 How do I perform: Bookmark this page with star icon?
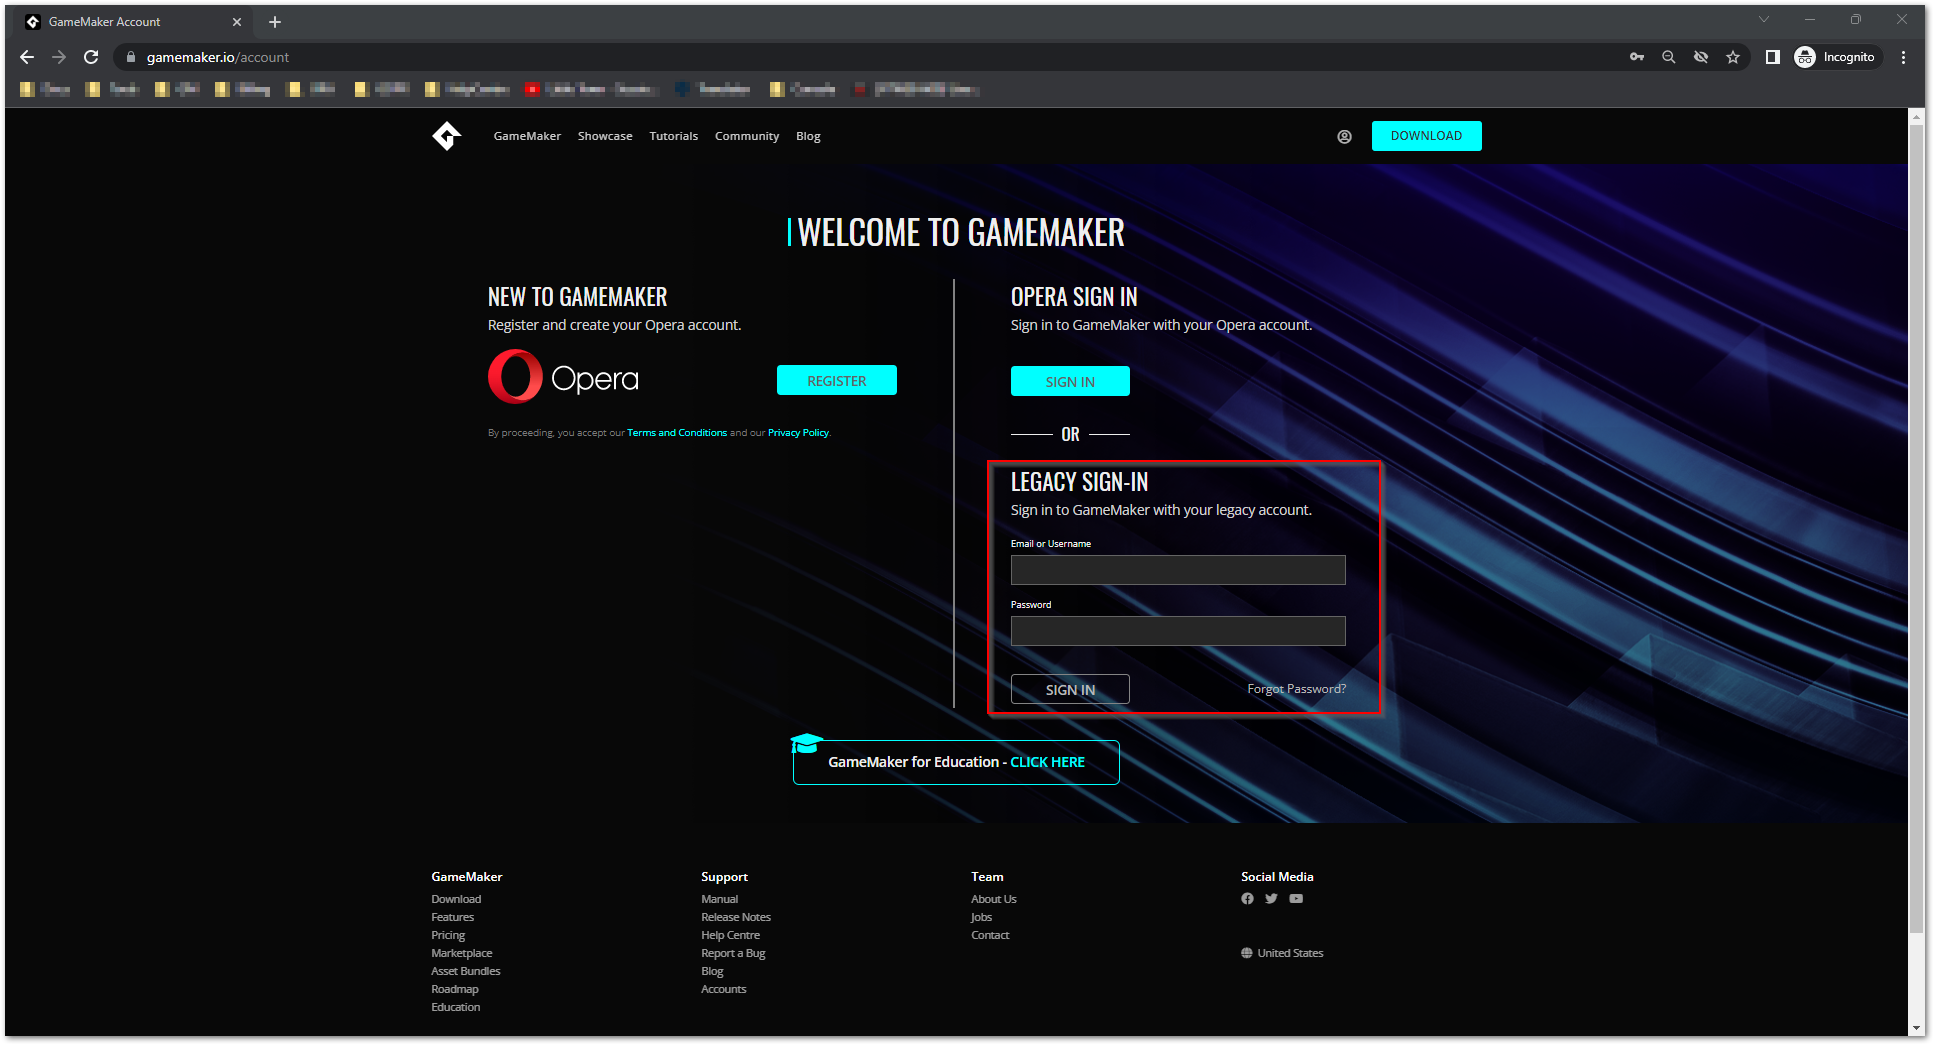pos(1733,57)
